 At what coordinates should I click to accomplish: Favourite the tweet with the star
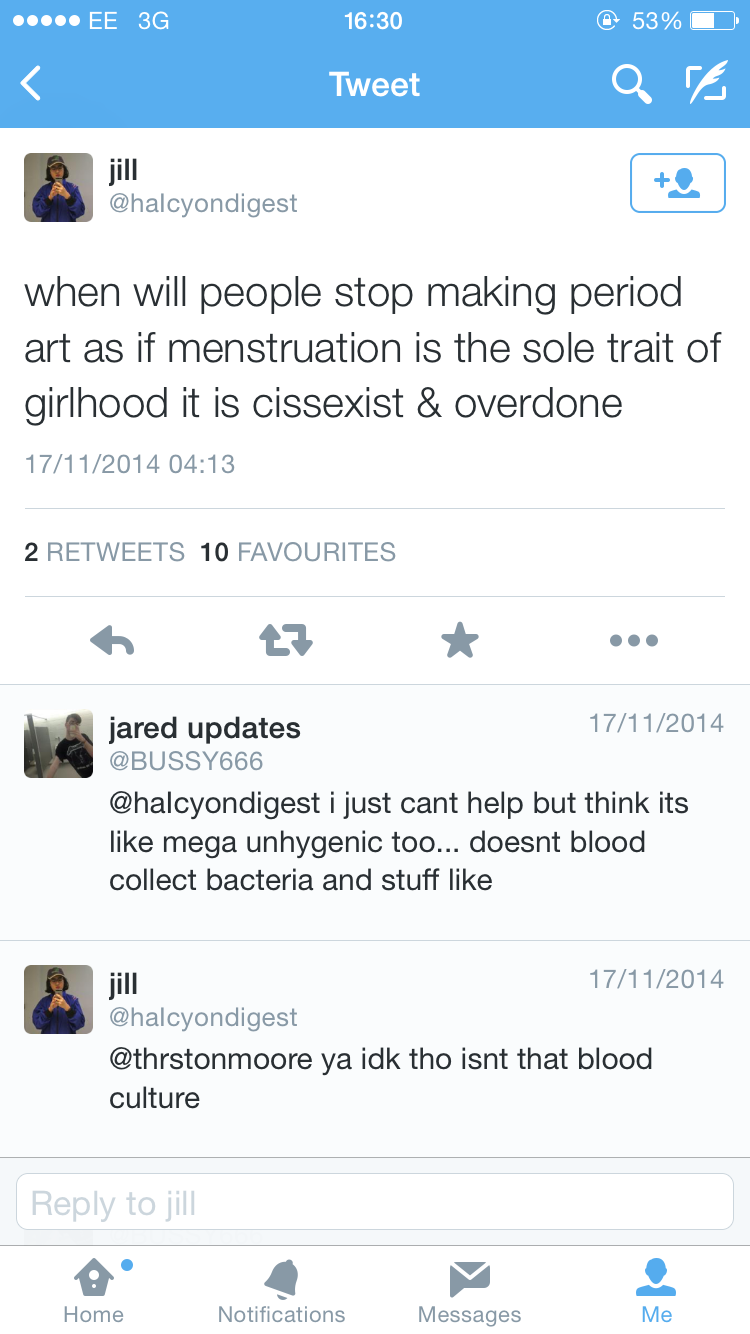coord(460,640)
